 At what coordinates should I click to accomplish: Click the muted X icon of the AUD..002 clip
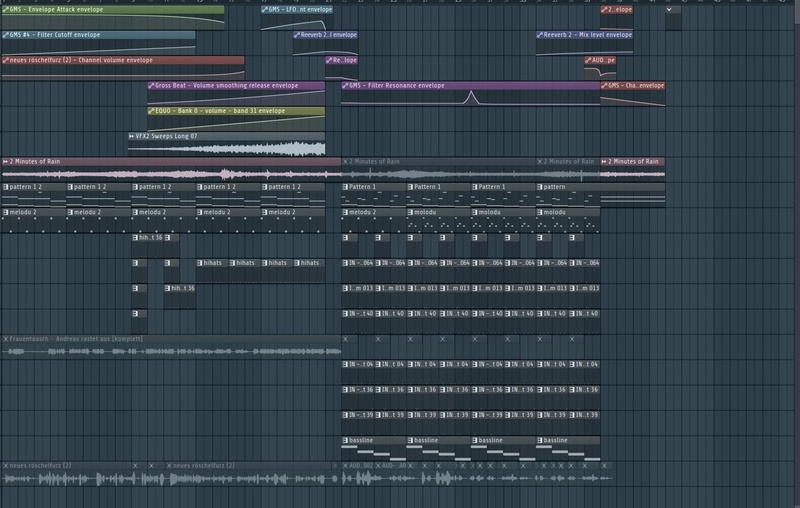pyautogui.click(x=345, y=466)
